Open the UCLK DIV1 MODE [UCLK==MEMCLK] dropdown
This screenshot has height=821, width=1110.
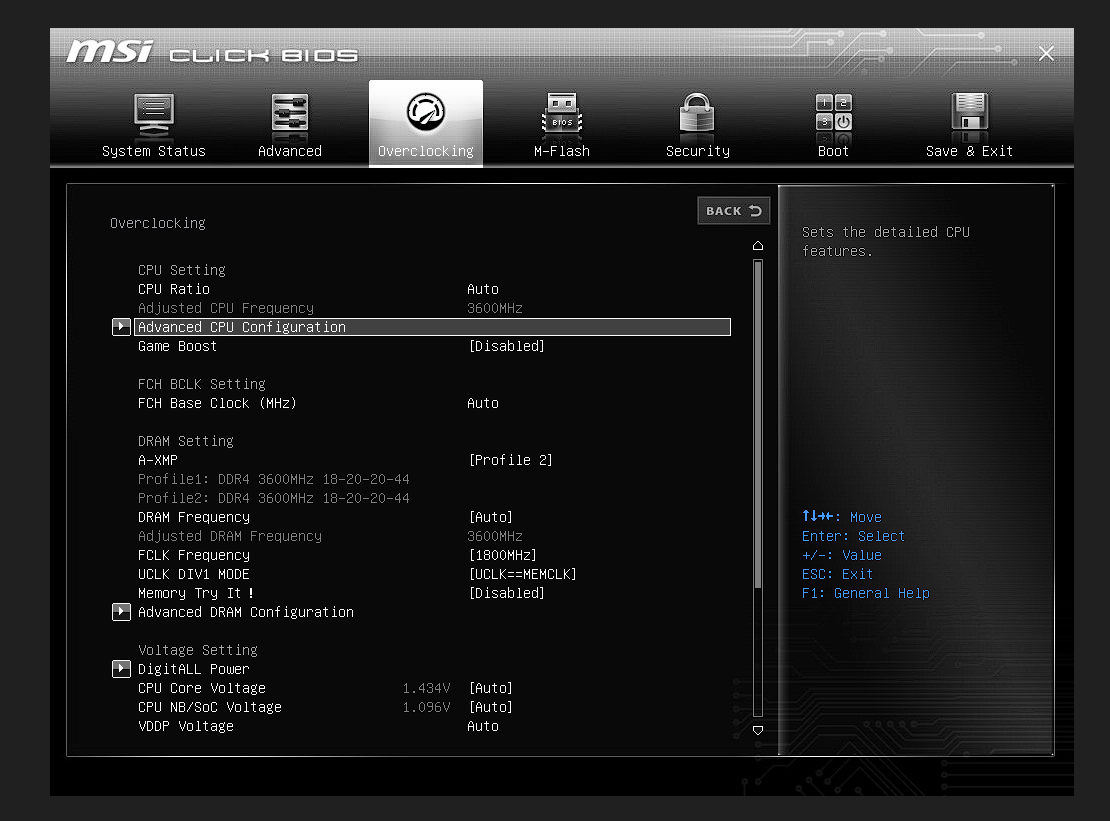(x=522, y=574)
